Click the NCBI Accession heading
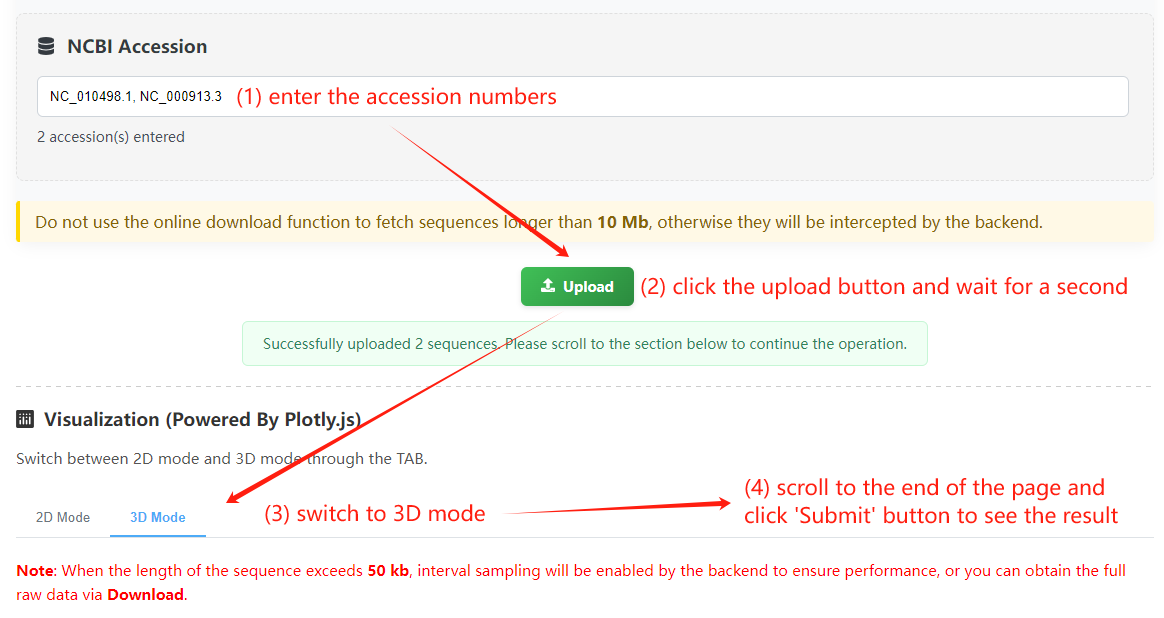This screenshot has height=618, width=1164. tap(137, 46)
